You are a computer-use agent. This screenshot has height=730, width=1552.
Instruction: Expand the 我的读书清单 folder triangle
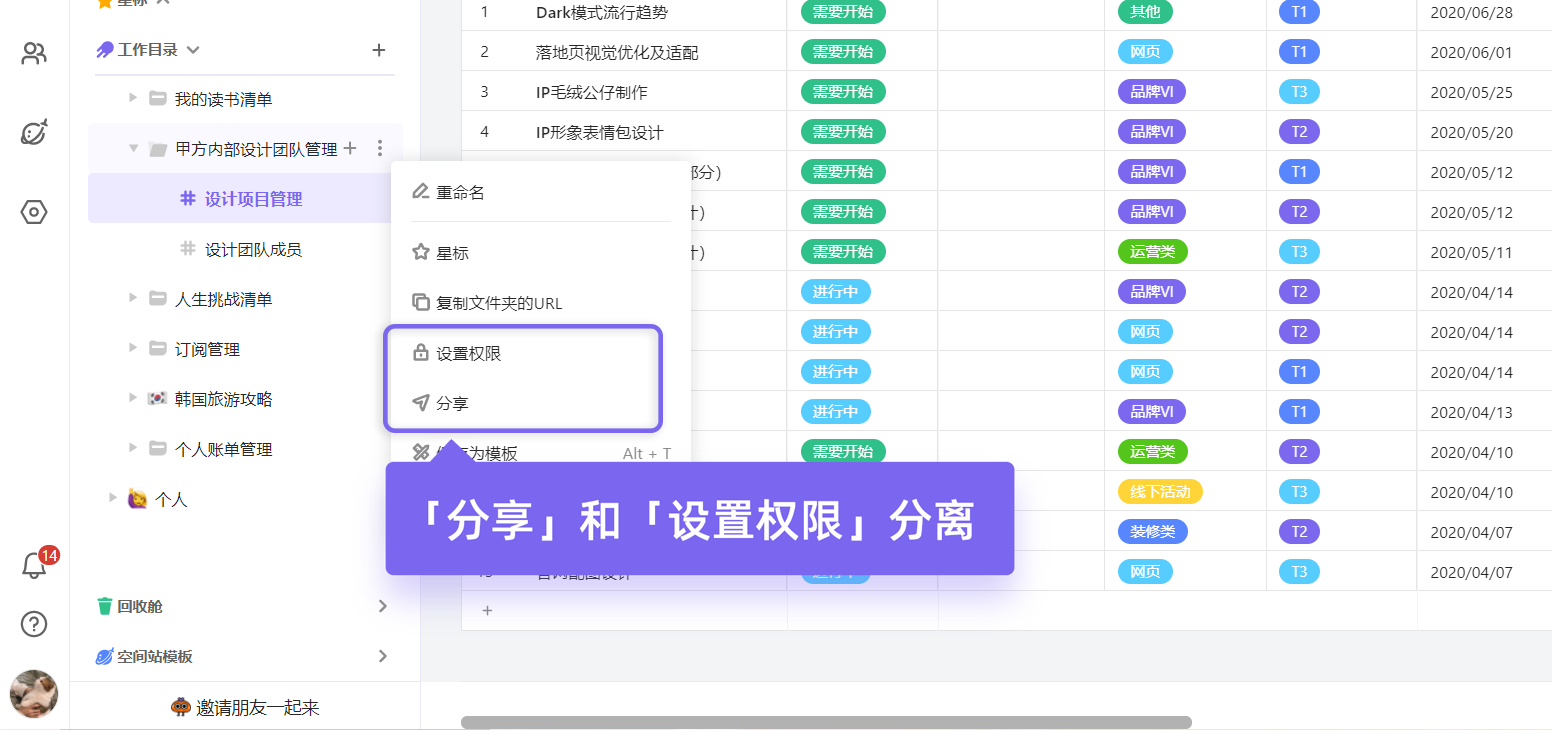point(133,98)
